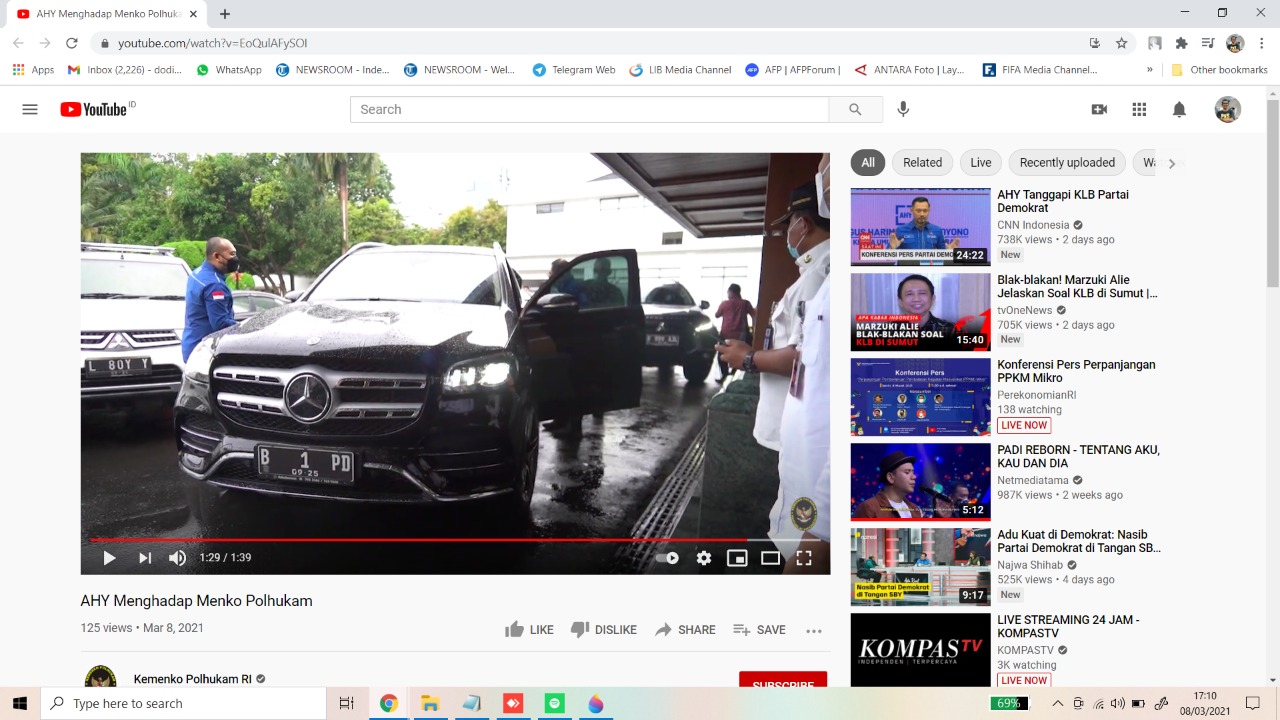Open AHY Tanggapi KLB Partai Demokrat thumbnail
1280x720 pixels.
tap(920, 226)
